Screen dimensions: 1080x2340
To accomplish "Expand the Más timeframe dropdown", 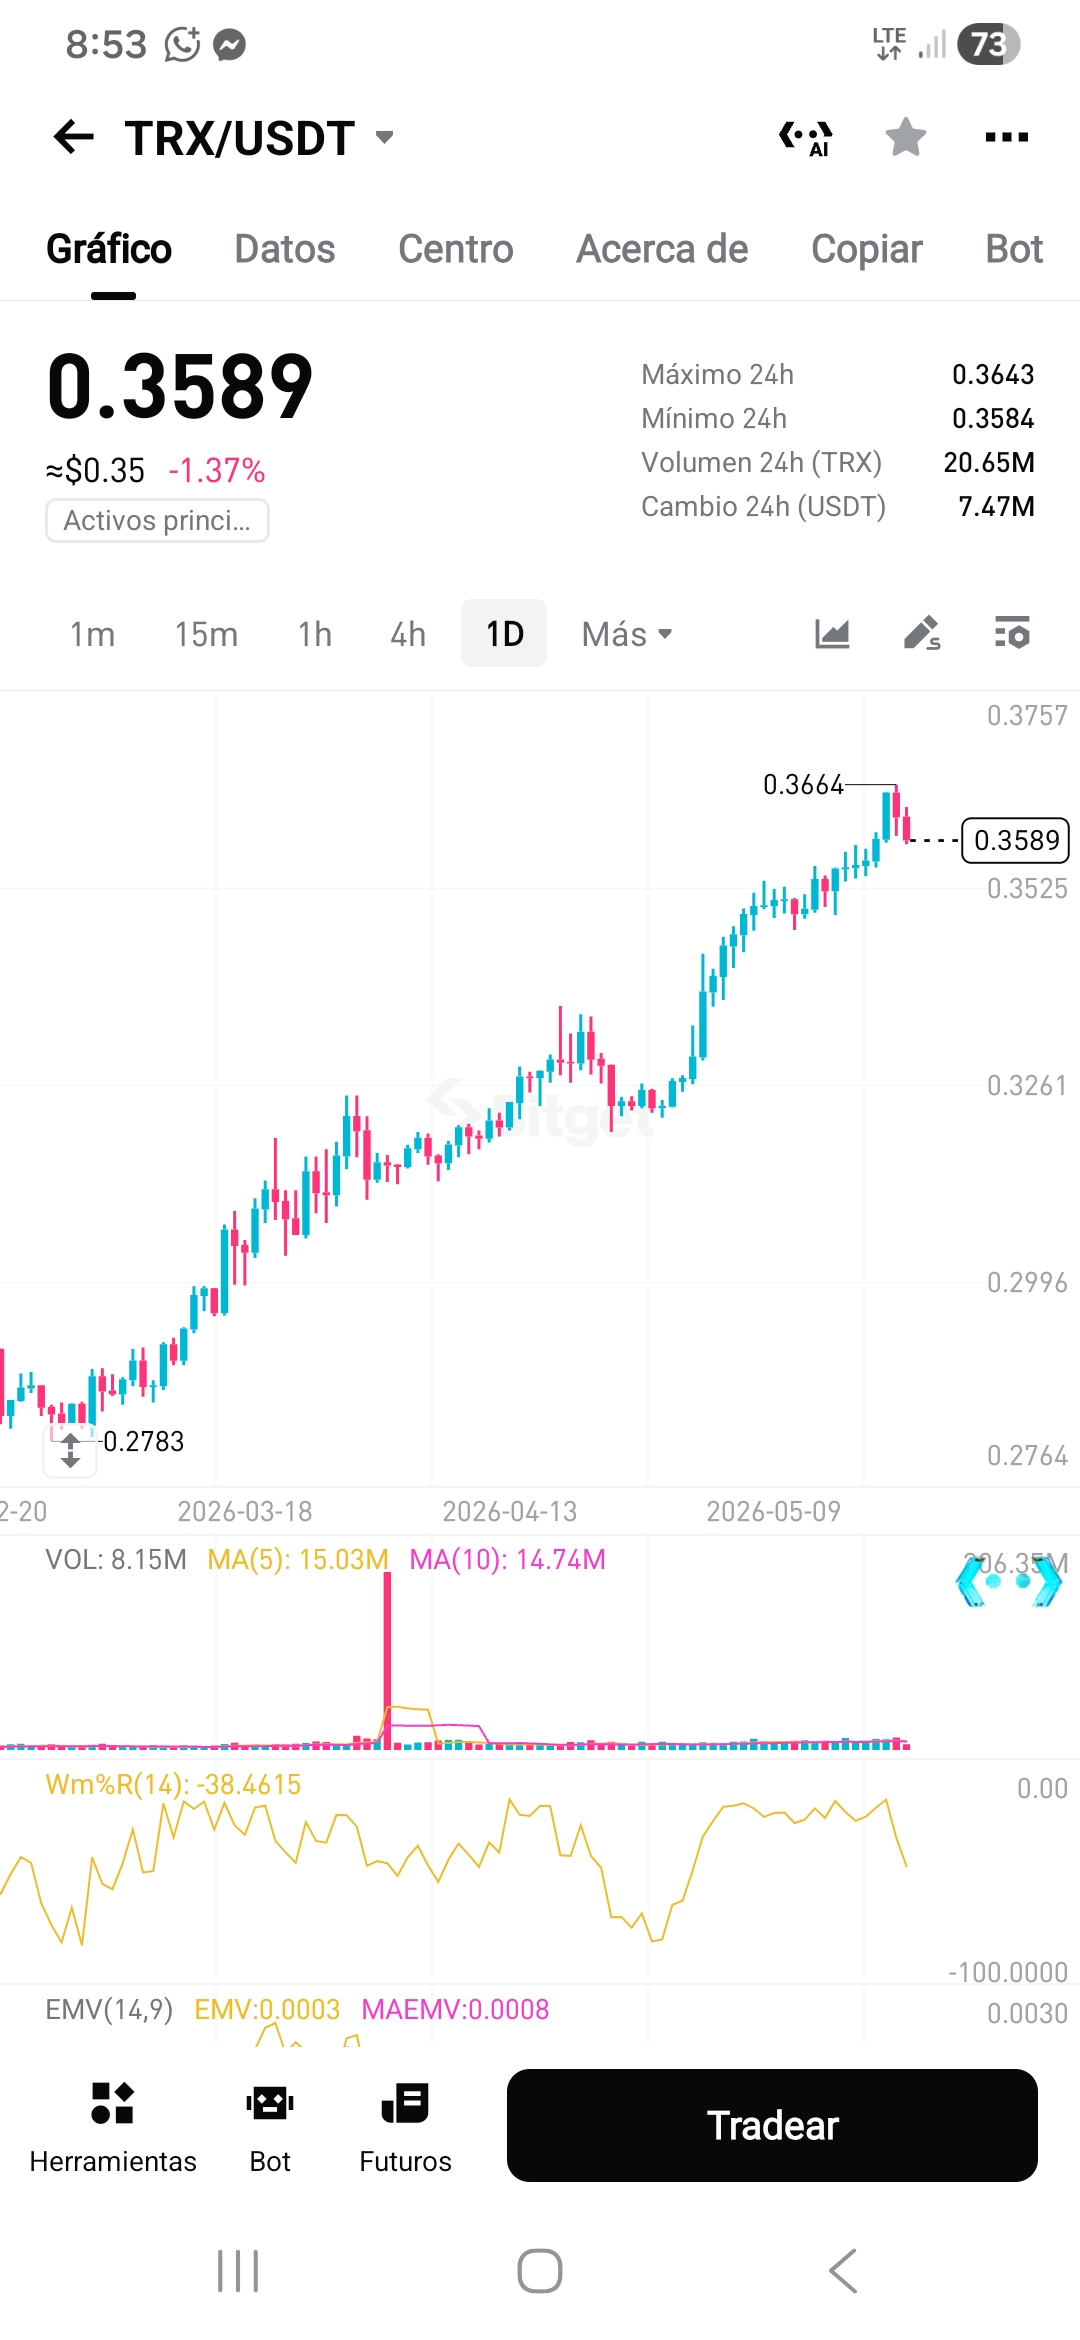I will tap(627, 634).
